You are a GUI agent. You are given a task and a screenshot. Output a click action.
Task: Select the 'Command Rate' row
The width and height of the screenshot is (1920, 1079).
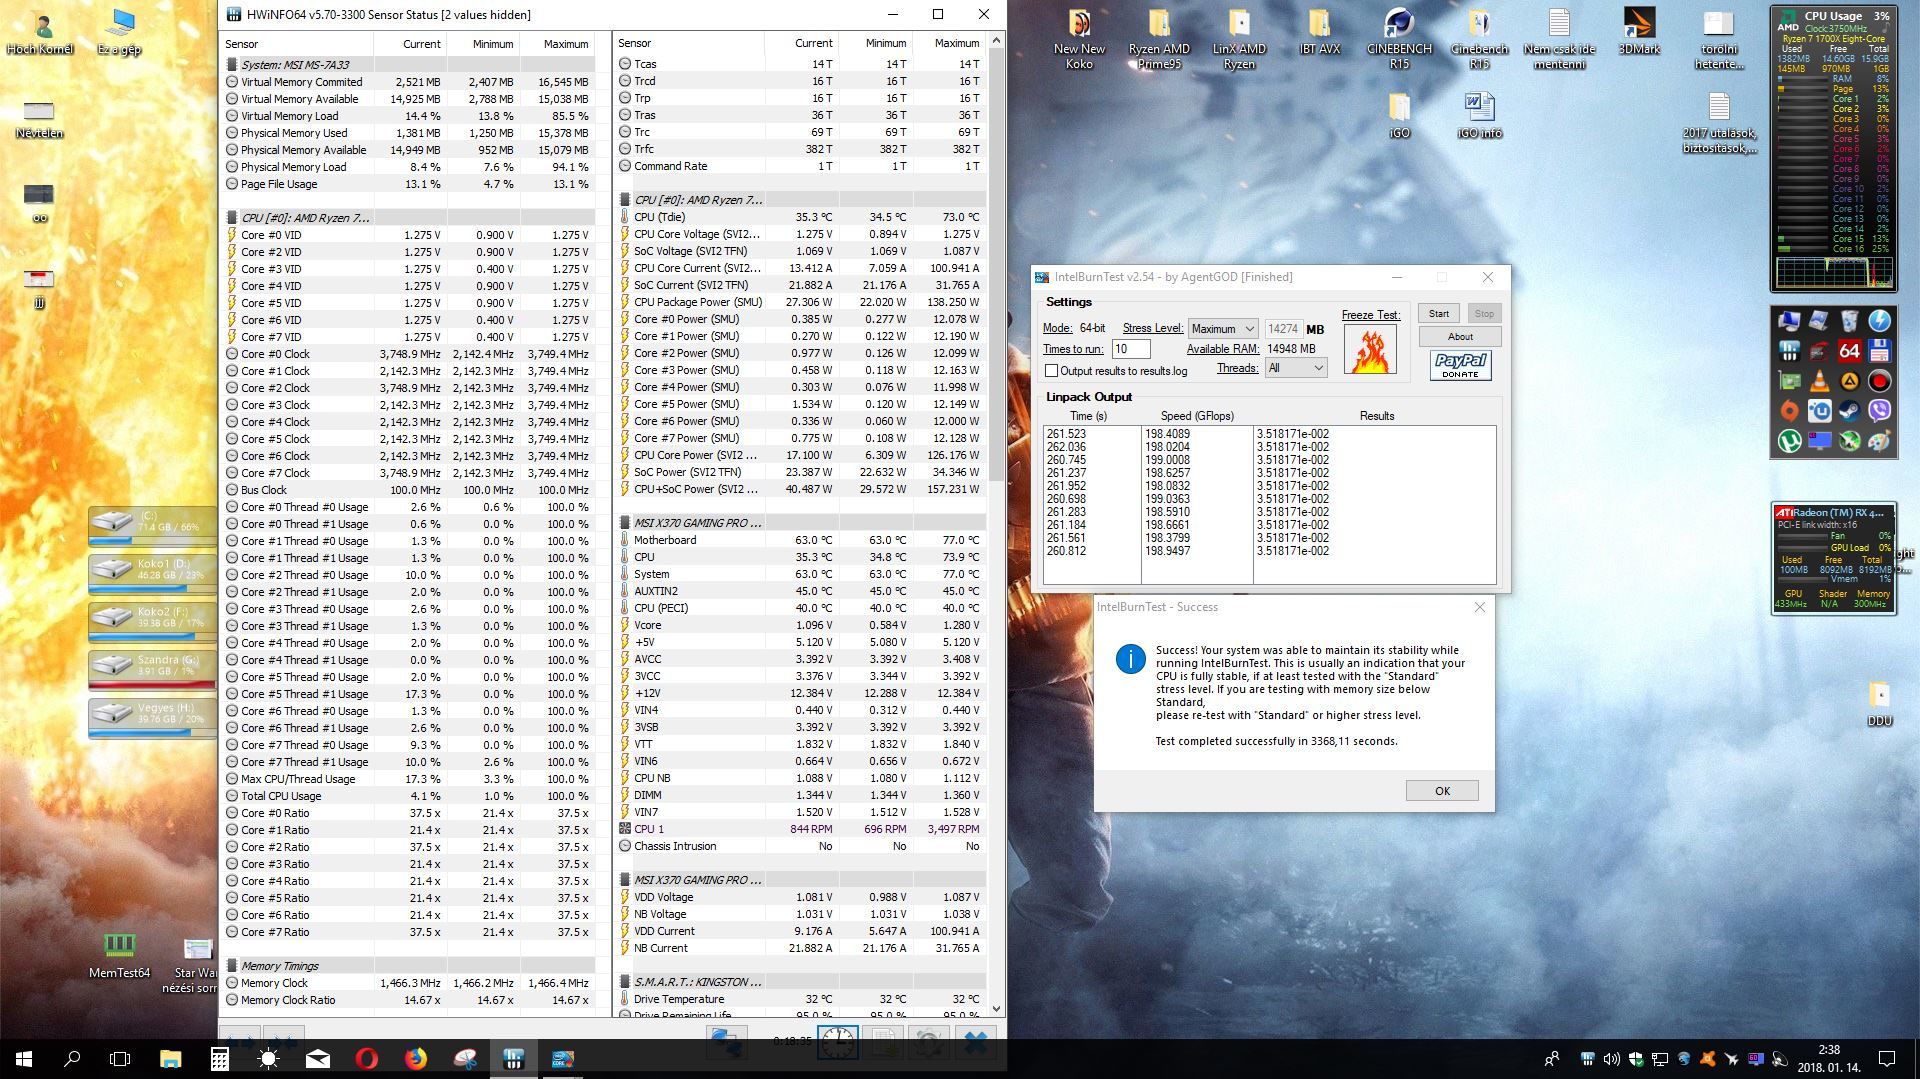pos(800,166)
